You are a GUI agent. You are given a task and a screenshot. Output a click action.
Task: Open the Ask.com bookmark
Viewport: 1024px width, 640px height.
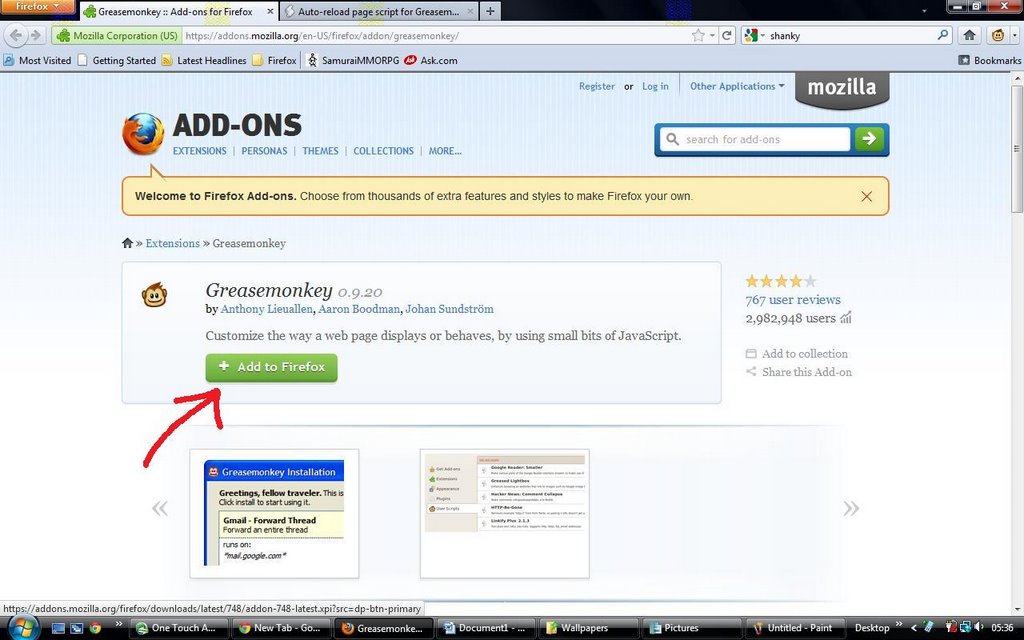pos(430,60)
